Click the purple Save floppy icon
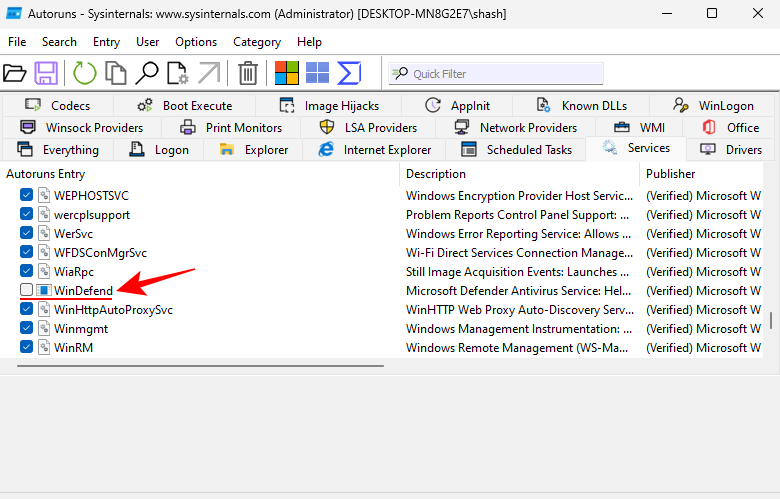Image resolution: width=780 pixels, height=499 pixels. 46,73
